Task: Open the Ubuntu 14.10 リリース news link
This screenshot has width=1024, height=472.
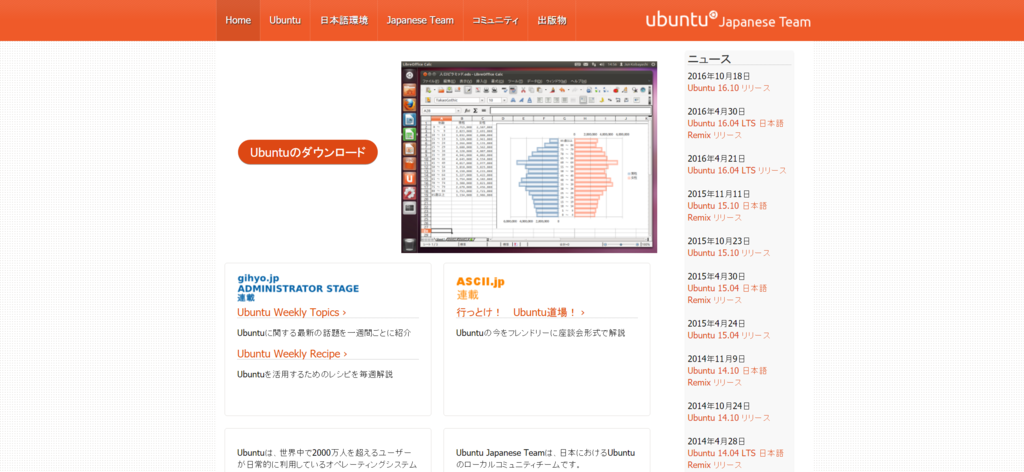Action: (729, 418)
